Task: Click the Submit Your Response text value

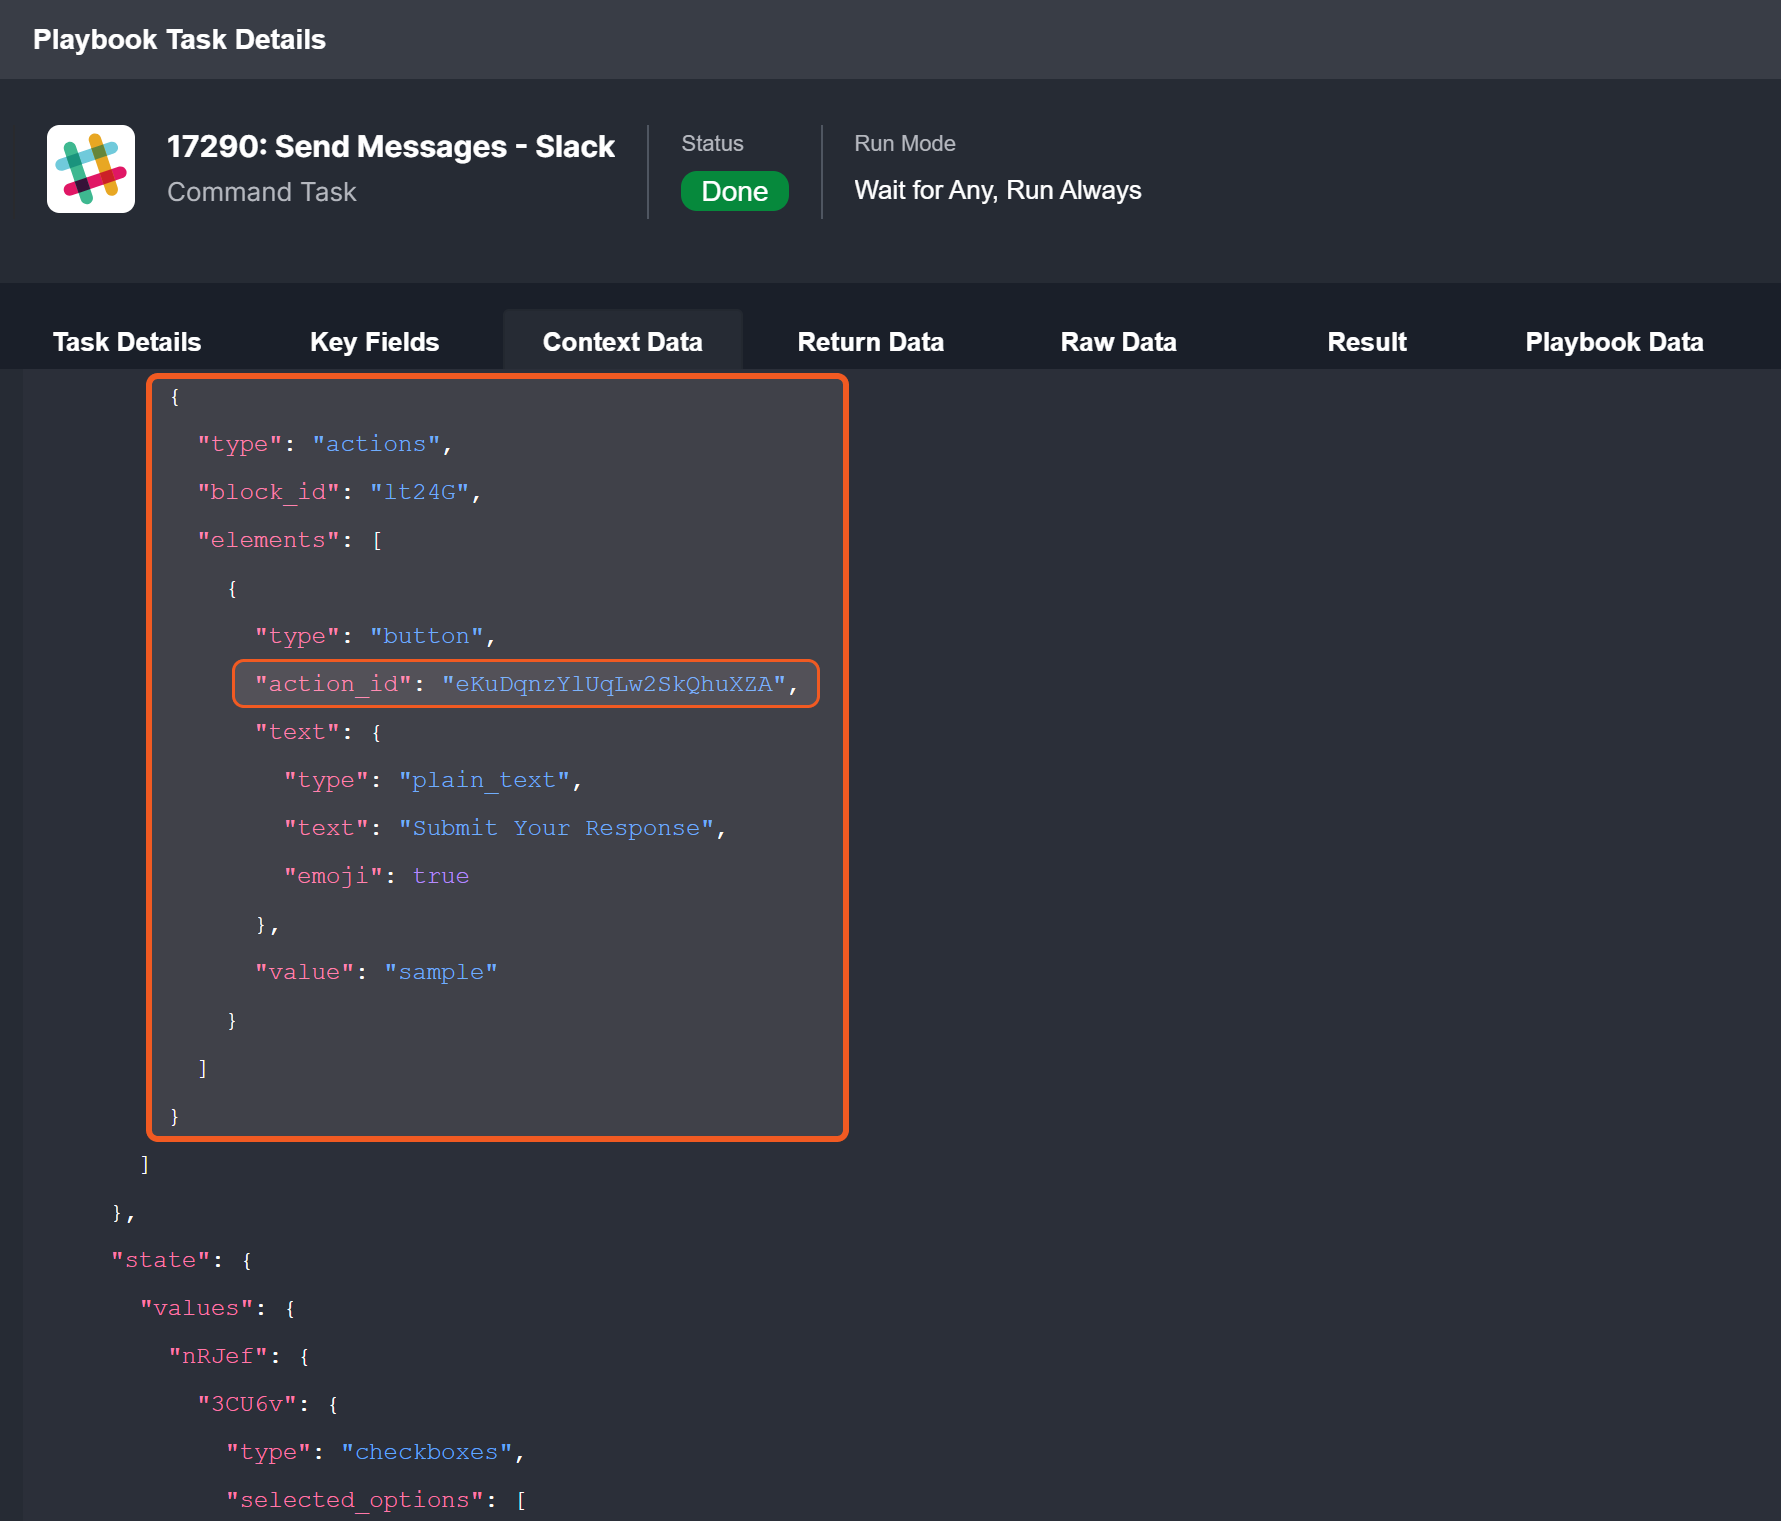Action: (555, 828)
